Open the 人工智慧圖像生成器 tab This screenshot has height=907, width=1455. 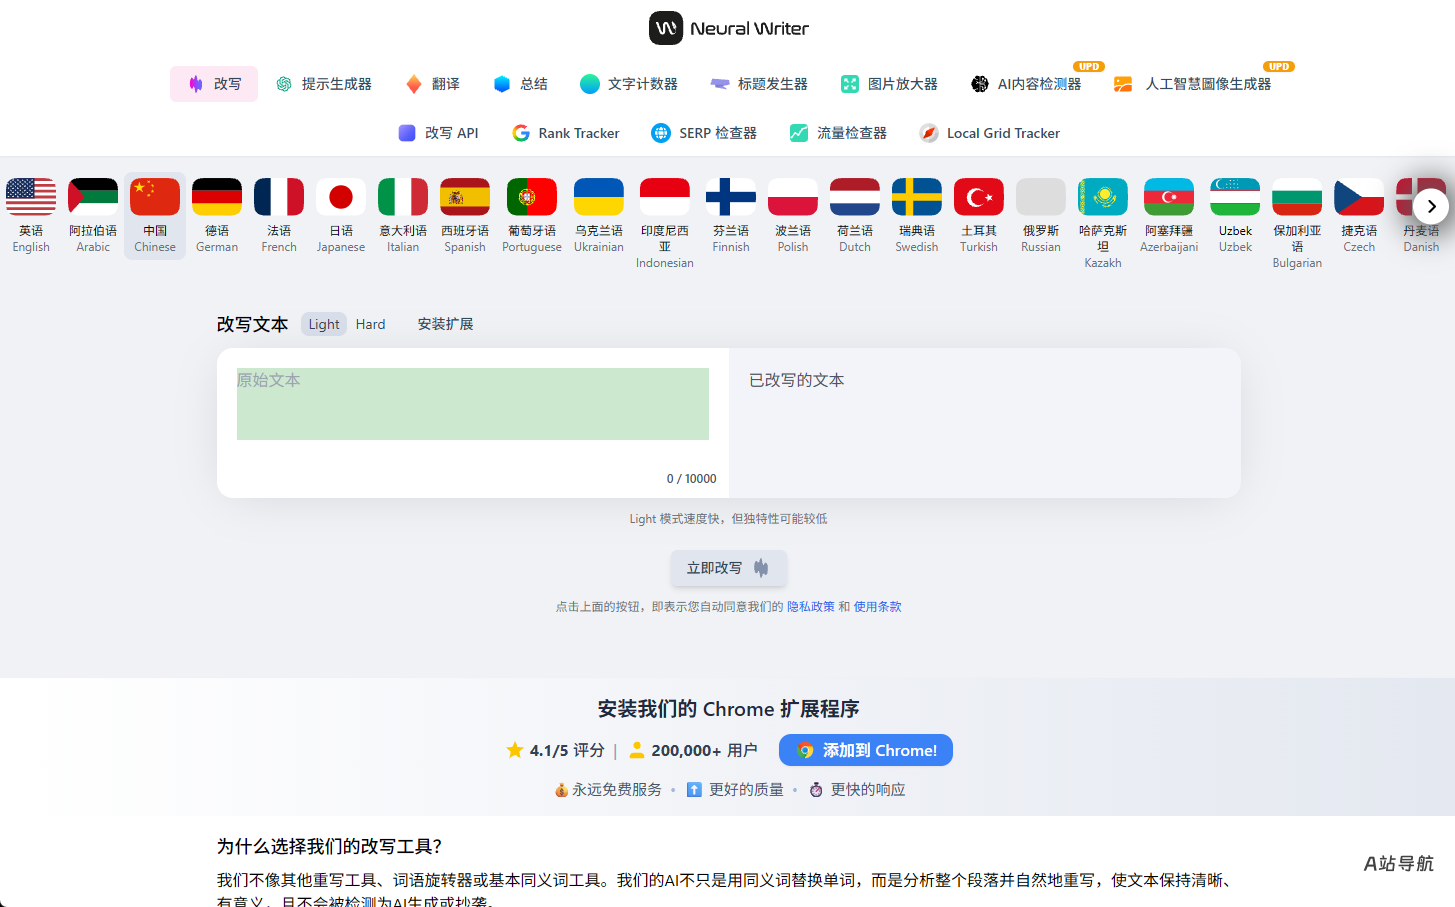point(1193,84)
